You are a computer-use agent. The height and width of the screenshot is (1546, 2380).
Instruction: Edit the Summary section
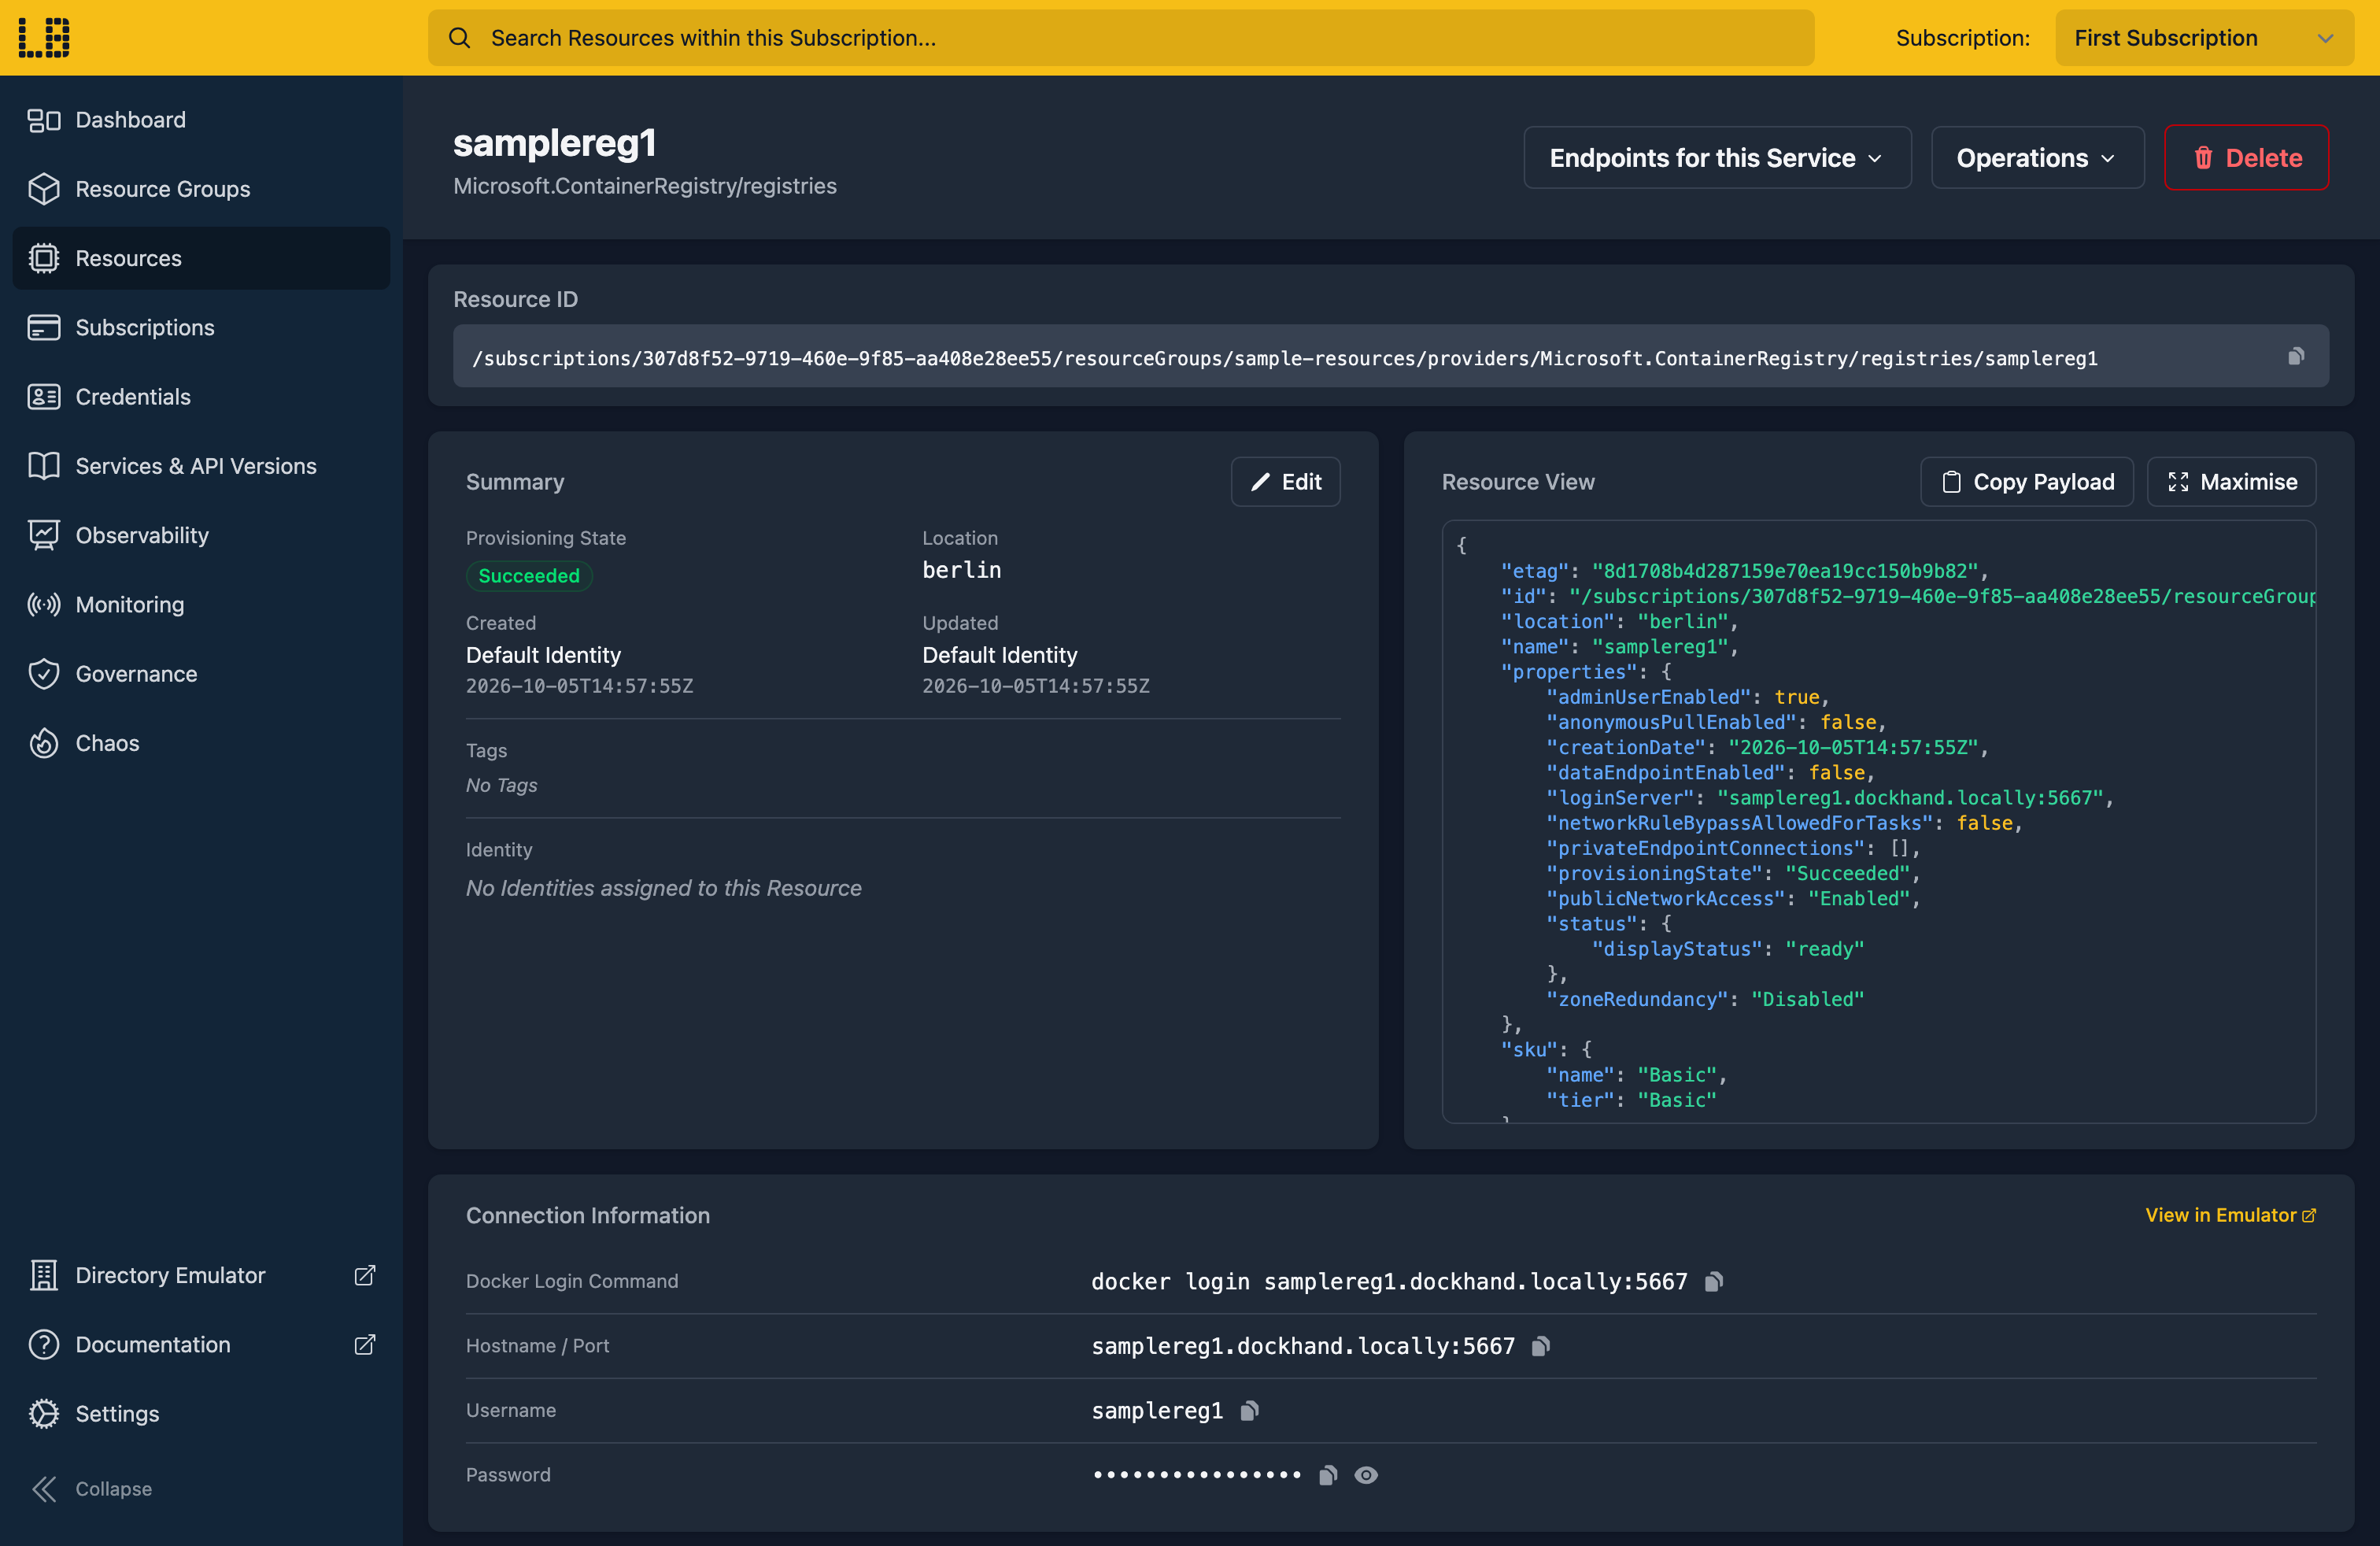click(x=1285, y=482)
